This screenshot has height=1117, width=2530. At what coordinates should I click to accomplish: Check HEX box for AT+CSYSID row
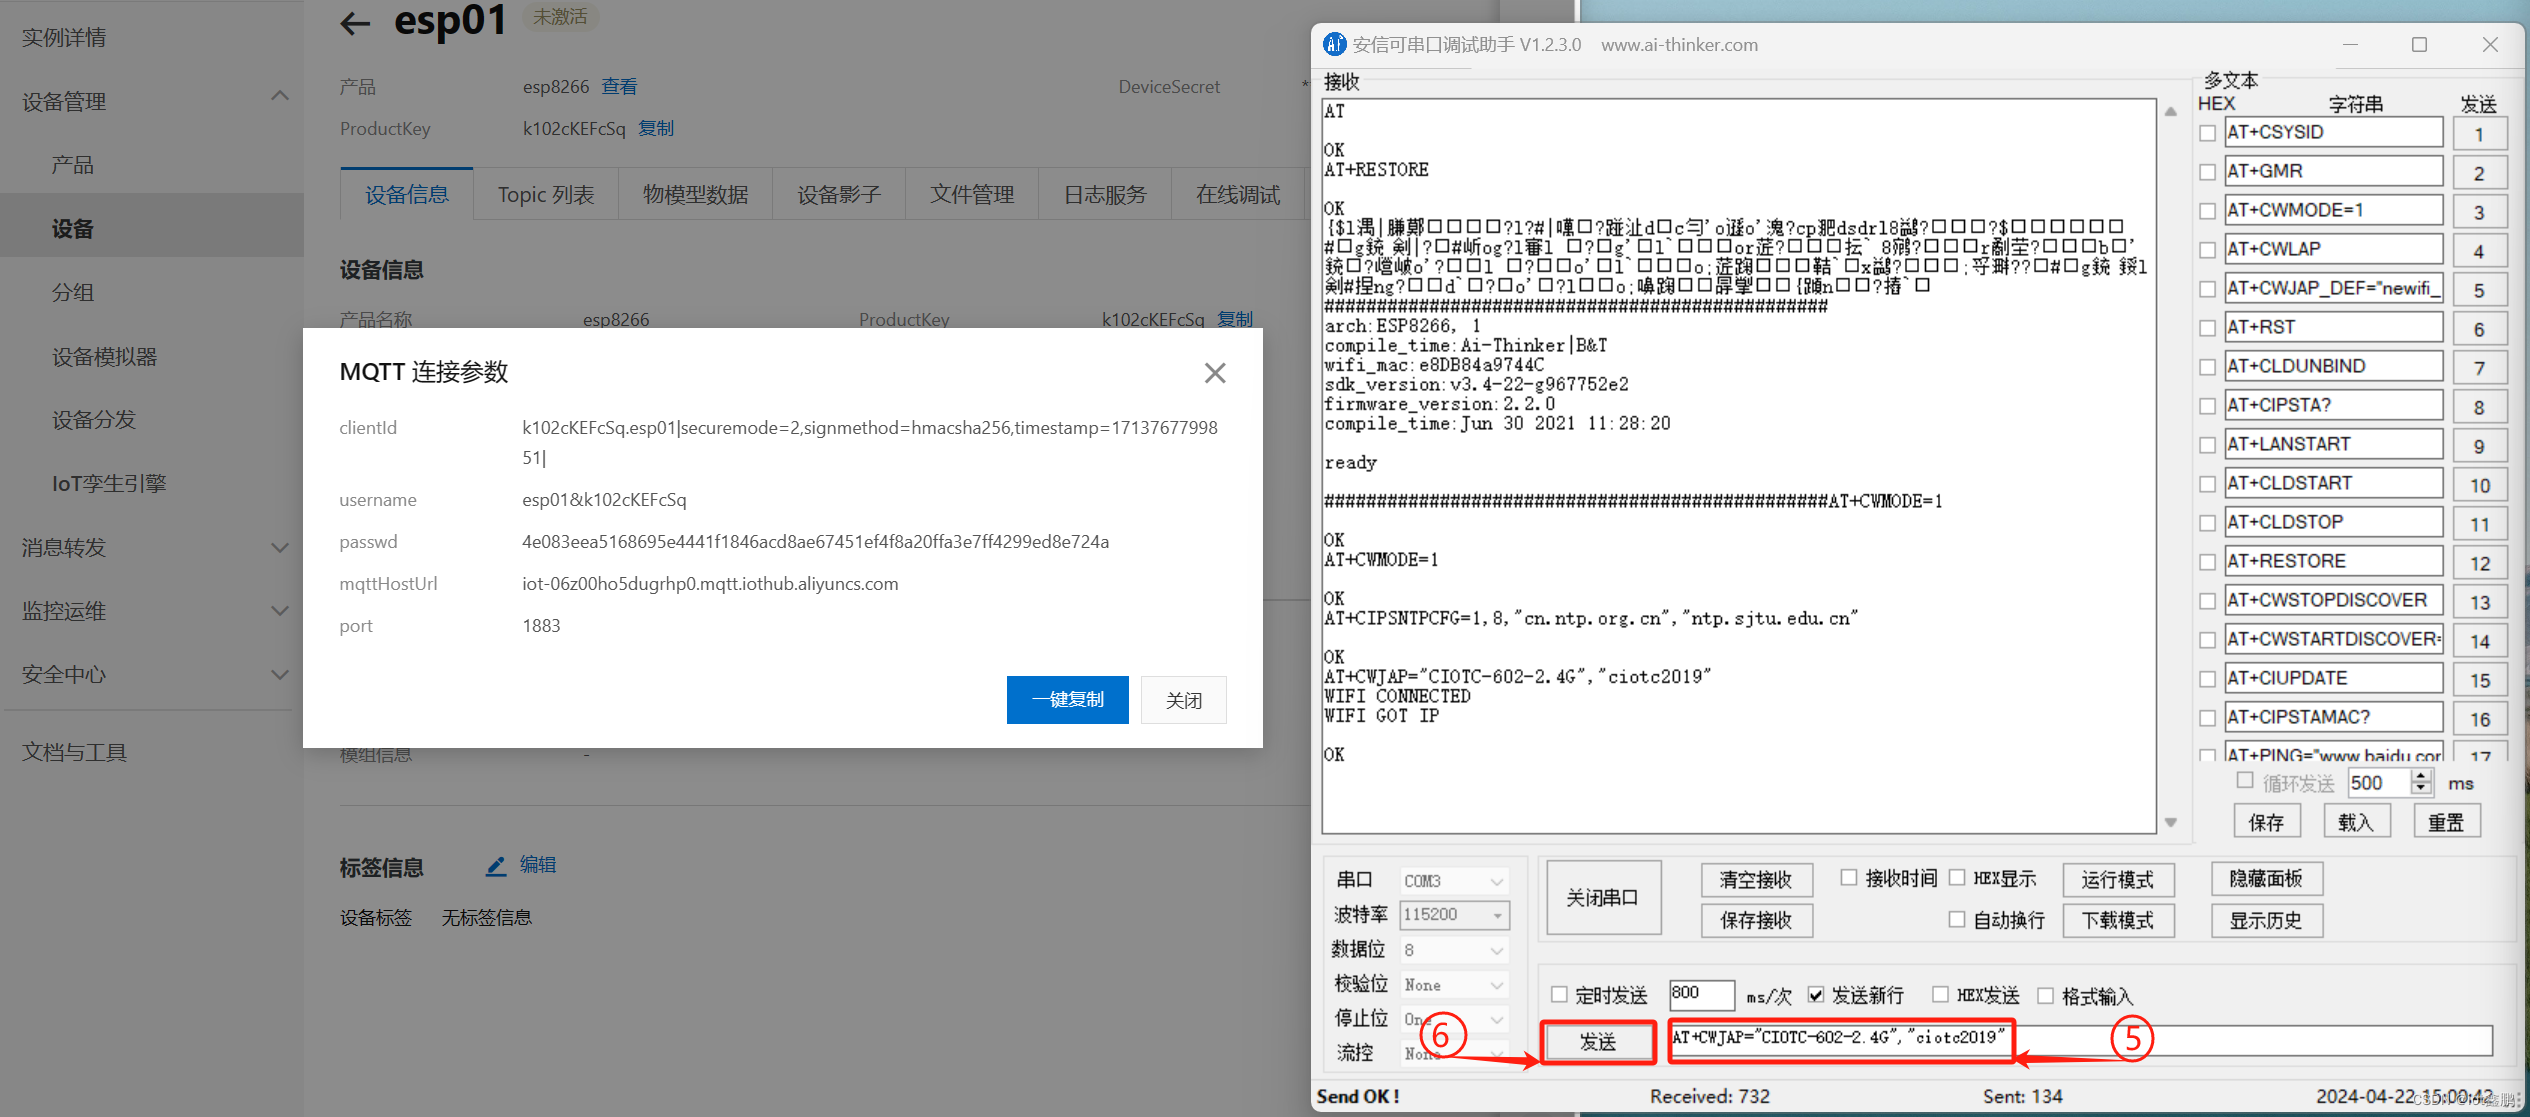[x=2207, y=133]
